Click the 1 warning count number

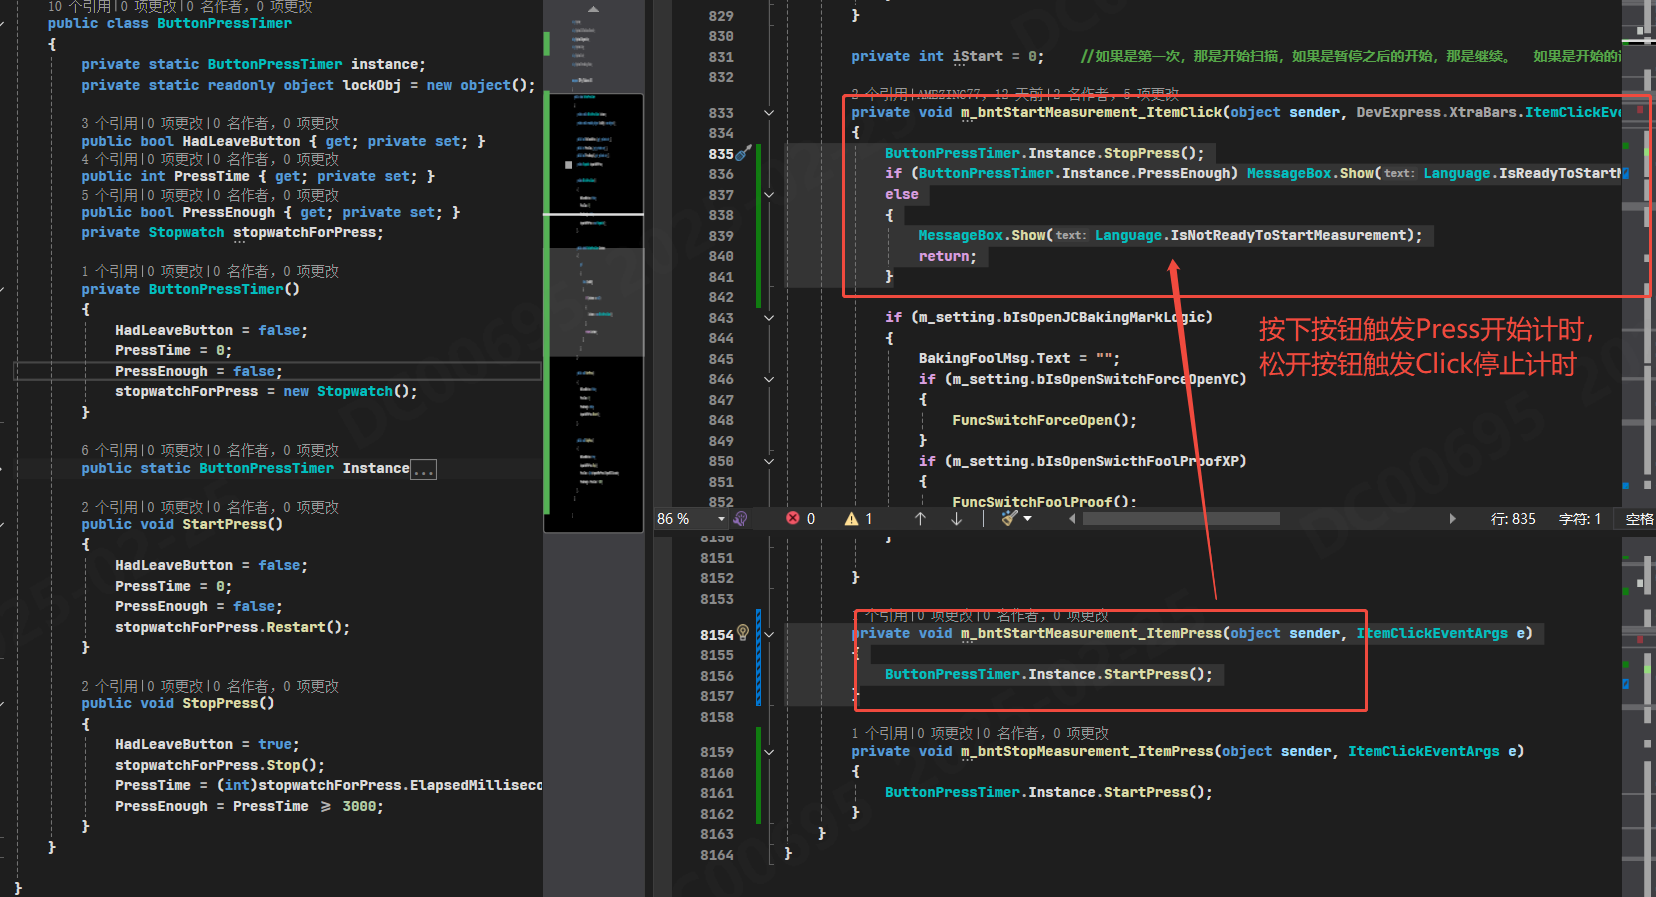pos(869,519)
